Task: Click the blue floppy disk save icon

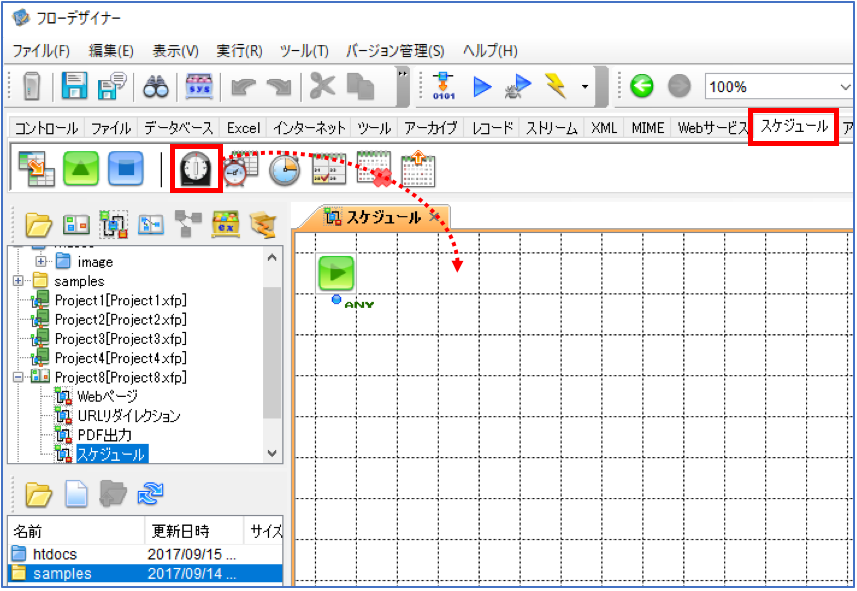Action: (74, 86)
